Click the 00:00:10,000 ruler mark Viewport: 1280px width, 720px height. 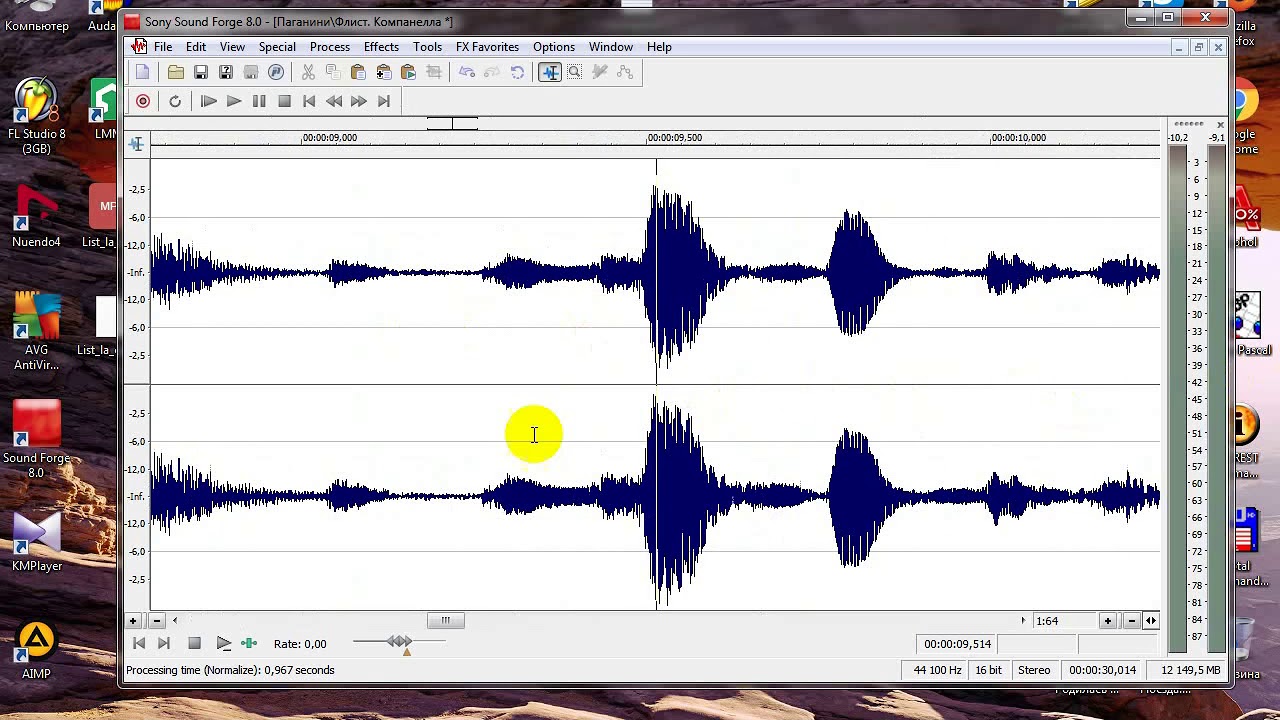pyautogui.click(x=1018, y=138)
